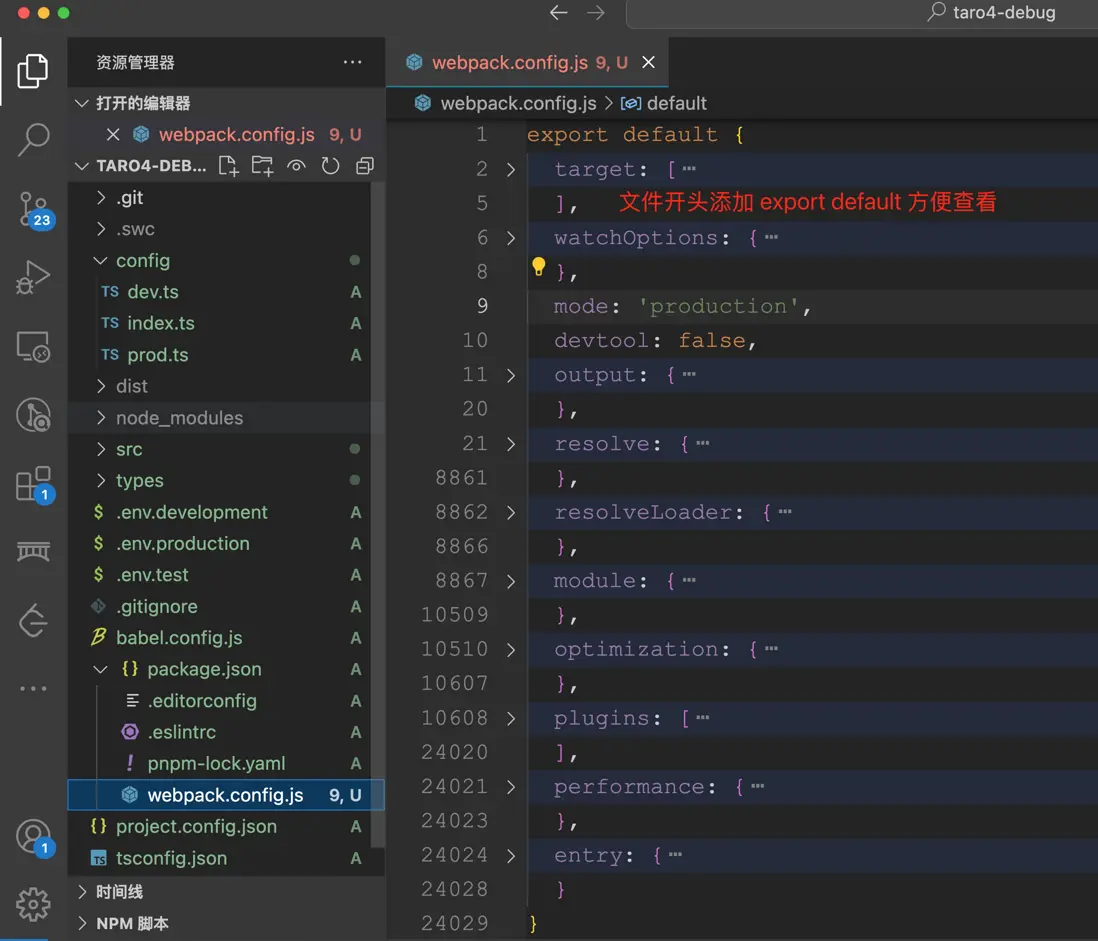The width and height of the screenshot is (1098, 941).
Task: Expand the resolve property fold on line 21
Action: click(x=512, y=443)
